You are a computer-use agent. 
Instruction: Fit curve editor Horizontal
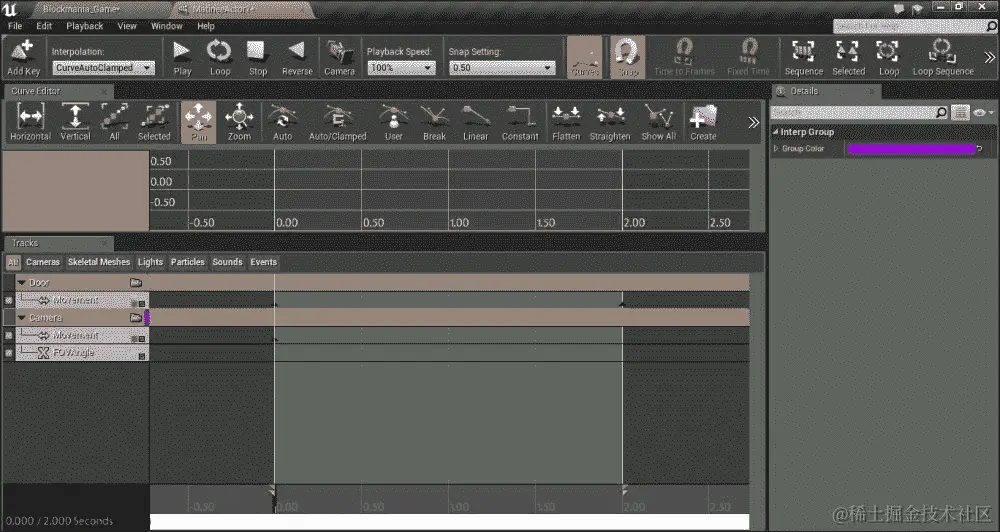(30, 122)
